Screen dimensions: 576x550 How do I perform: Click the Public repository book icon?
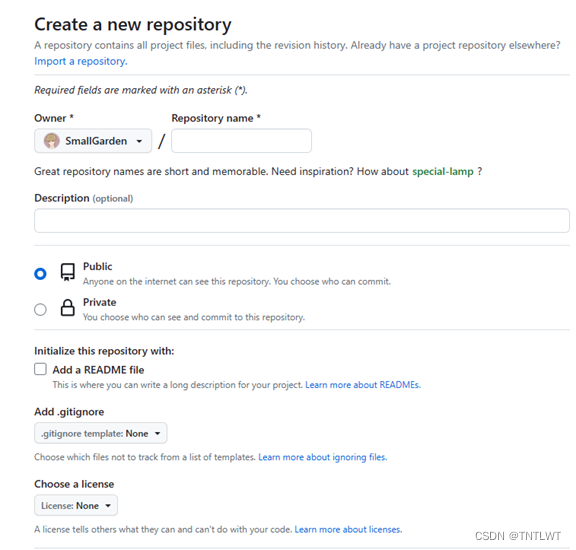pos(68,272)
